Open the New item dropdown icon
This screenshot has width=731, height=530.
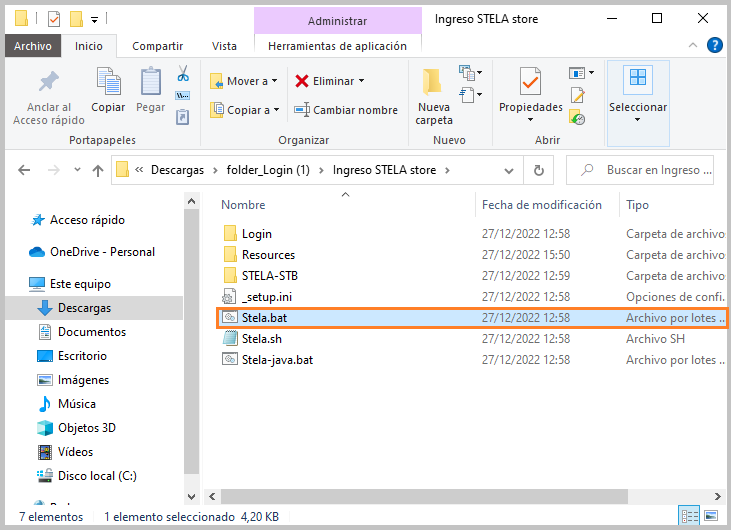pyautogui.click(x=470, y=73)
